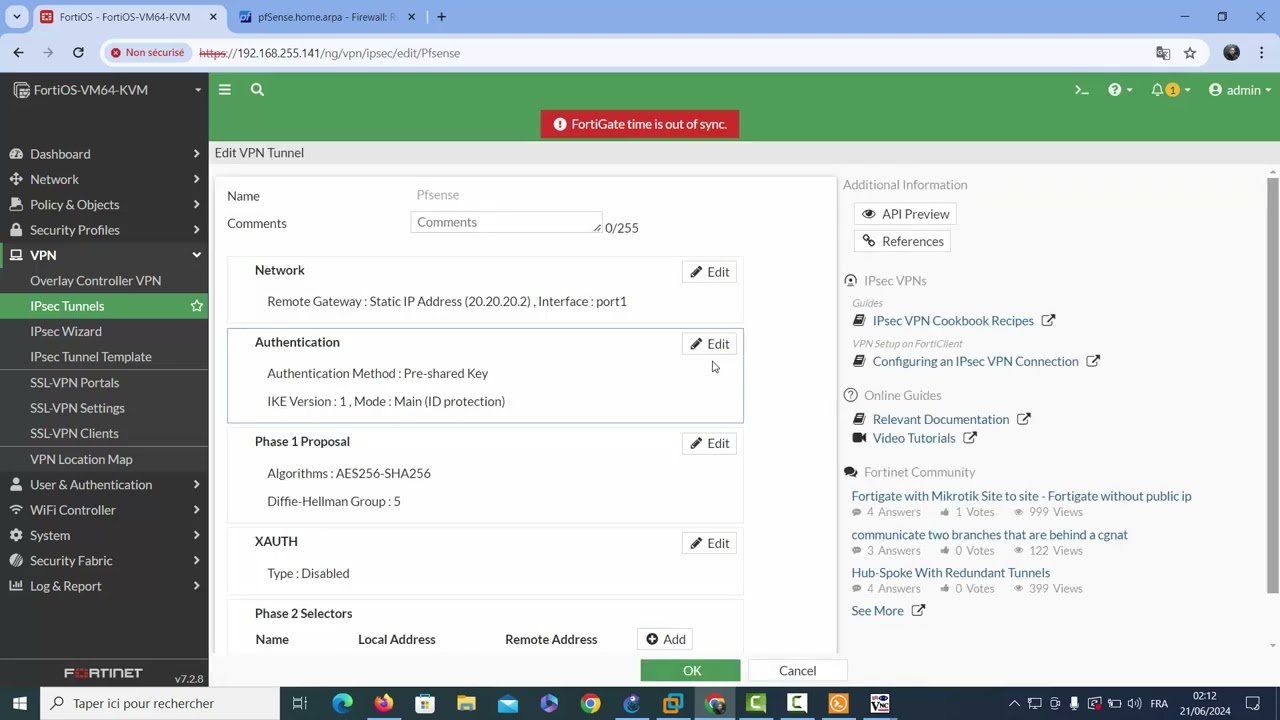Open Hub-Spoke With Redundant Tunnels post
1280x720 pixels.
tap(950, 573)
